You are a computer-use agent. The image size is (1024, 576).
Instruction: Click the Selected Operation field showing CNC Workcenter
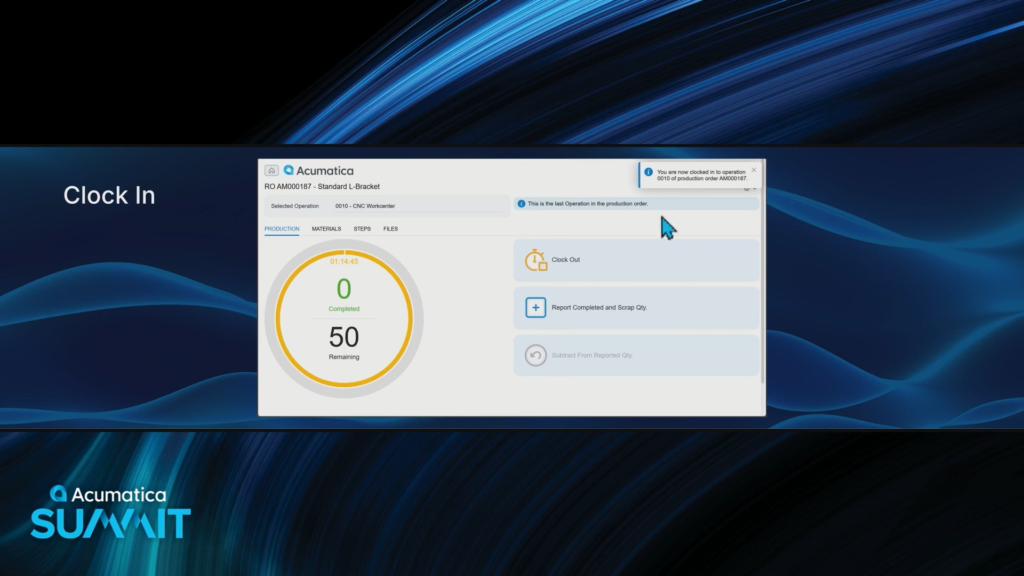(x=385, y=206)
